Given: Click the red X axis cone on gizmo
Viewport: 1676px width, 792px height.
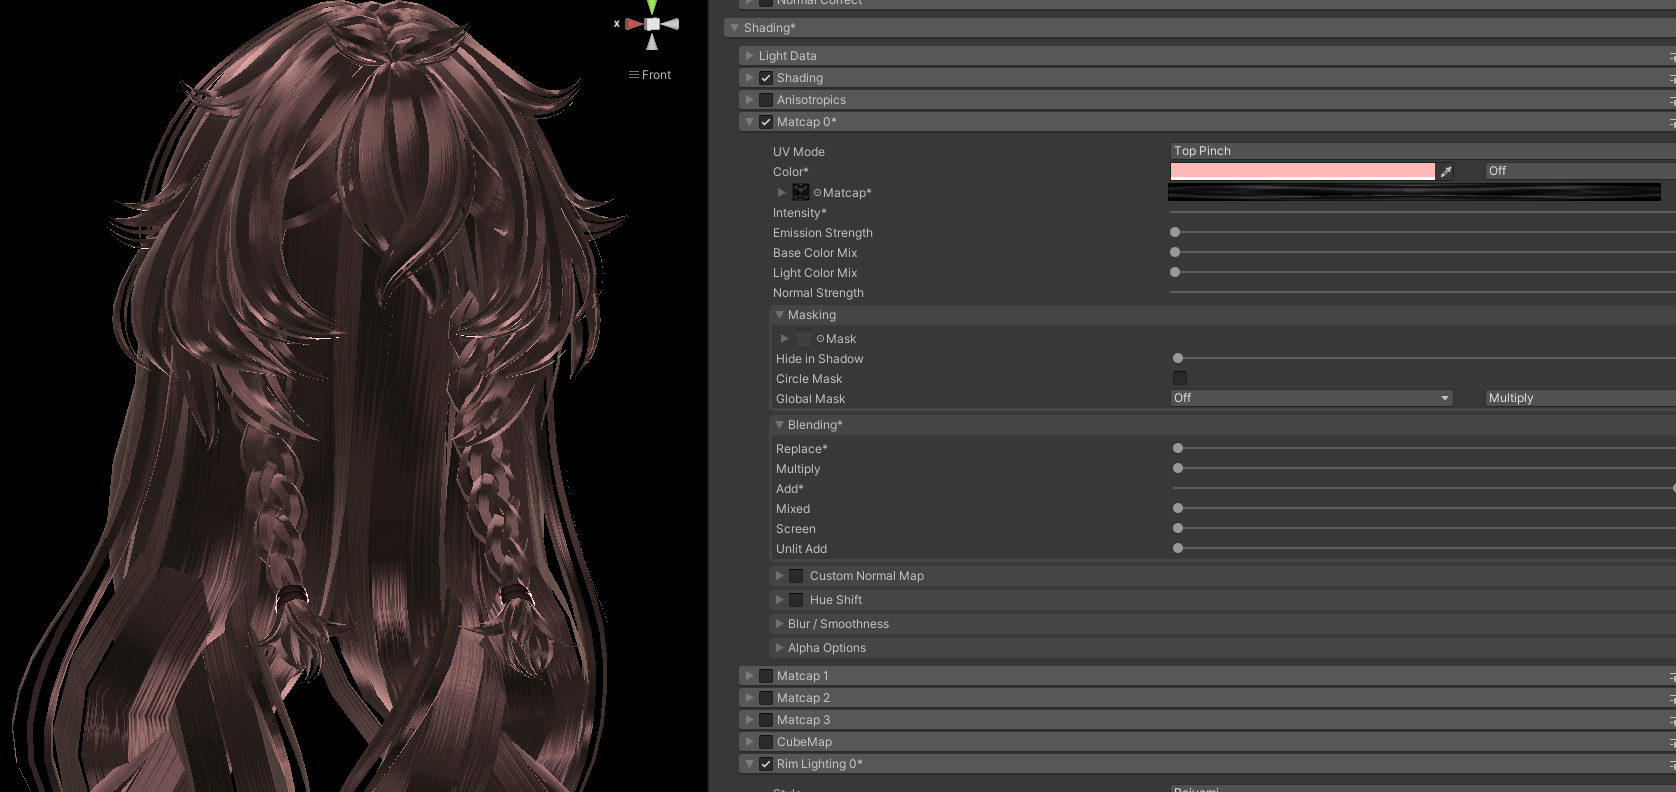Looking at the screenshot, I should 633,24.
